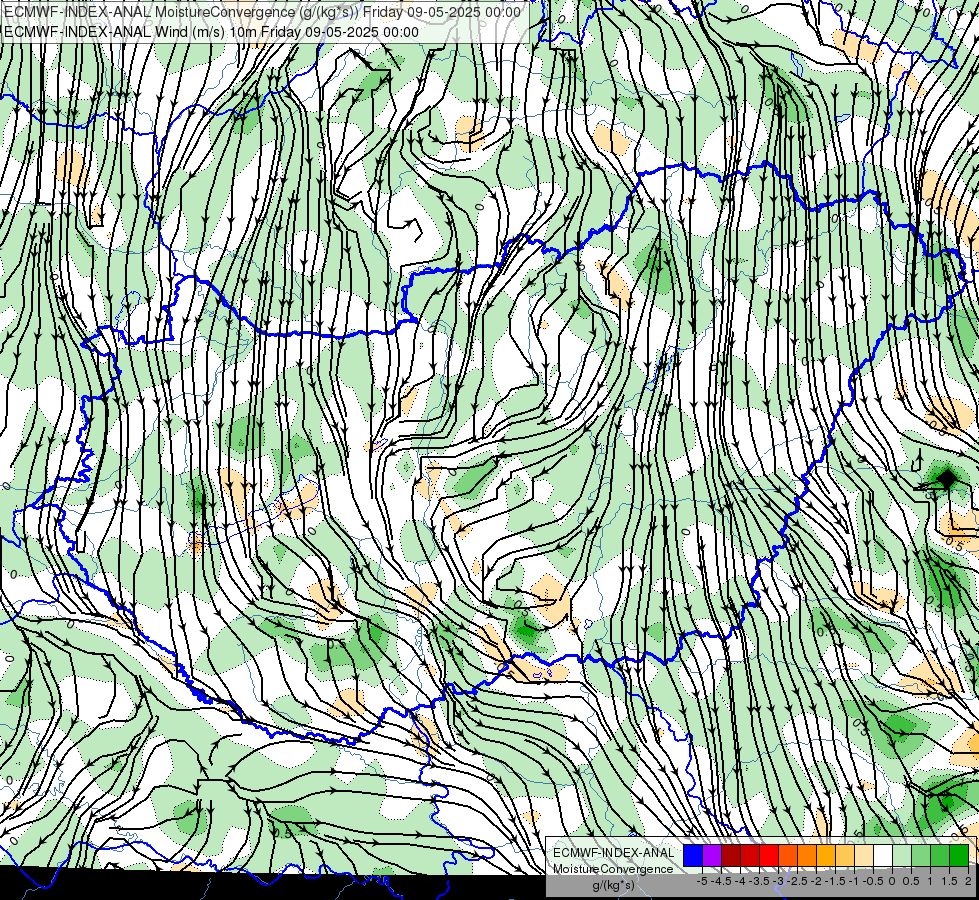Click the '-2' legend tick label

coord(816,881)
